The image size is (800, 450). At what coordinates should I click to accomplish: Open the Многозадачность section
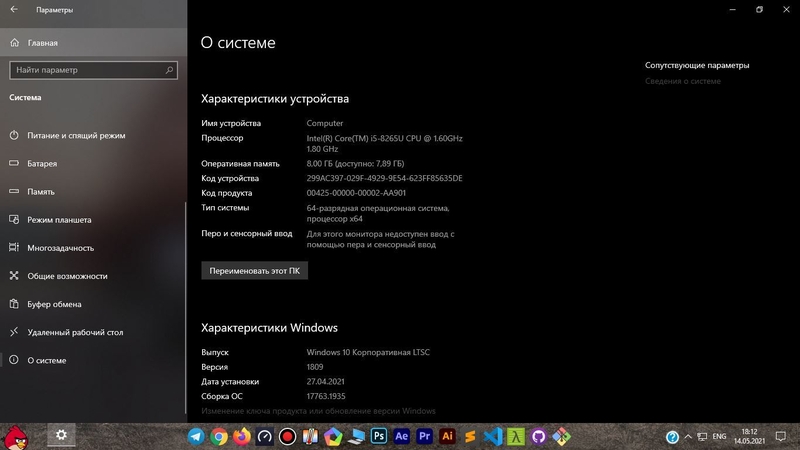tap(93, 247)
